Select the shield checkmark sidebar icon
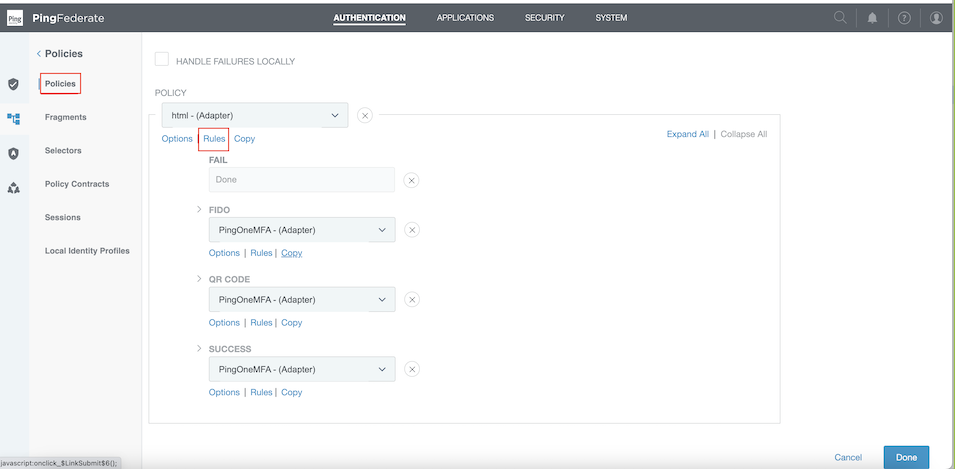Image resolution: width=955 pixels, height=469 pixels. (x=13, y=84)
